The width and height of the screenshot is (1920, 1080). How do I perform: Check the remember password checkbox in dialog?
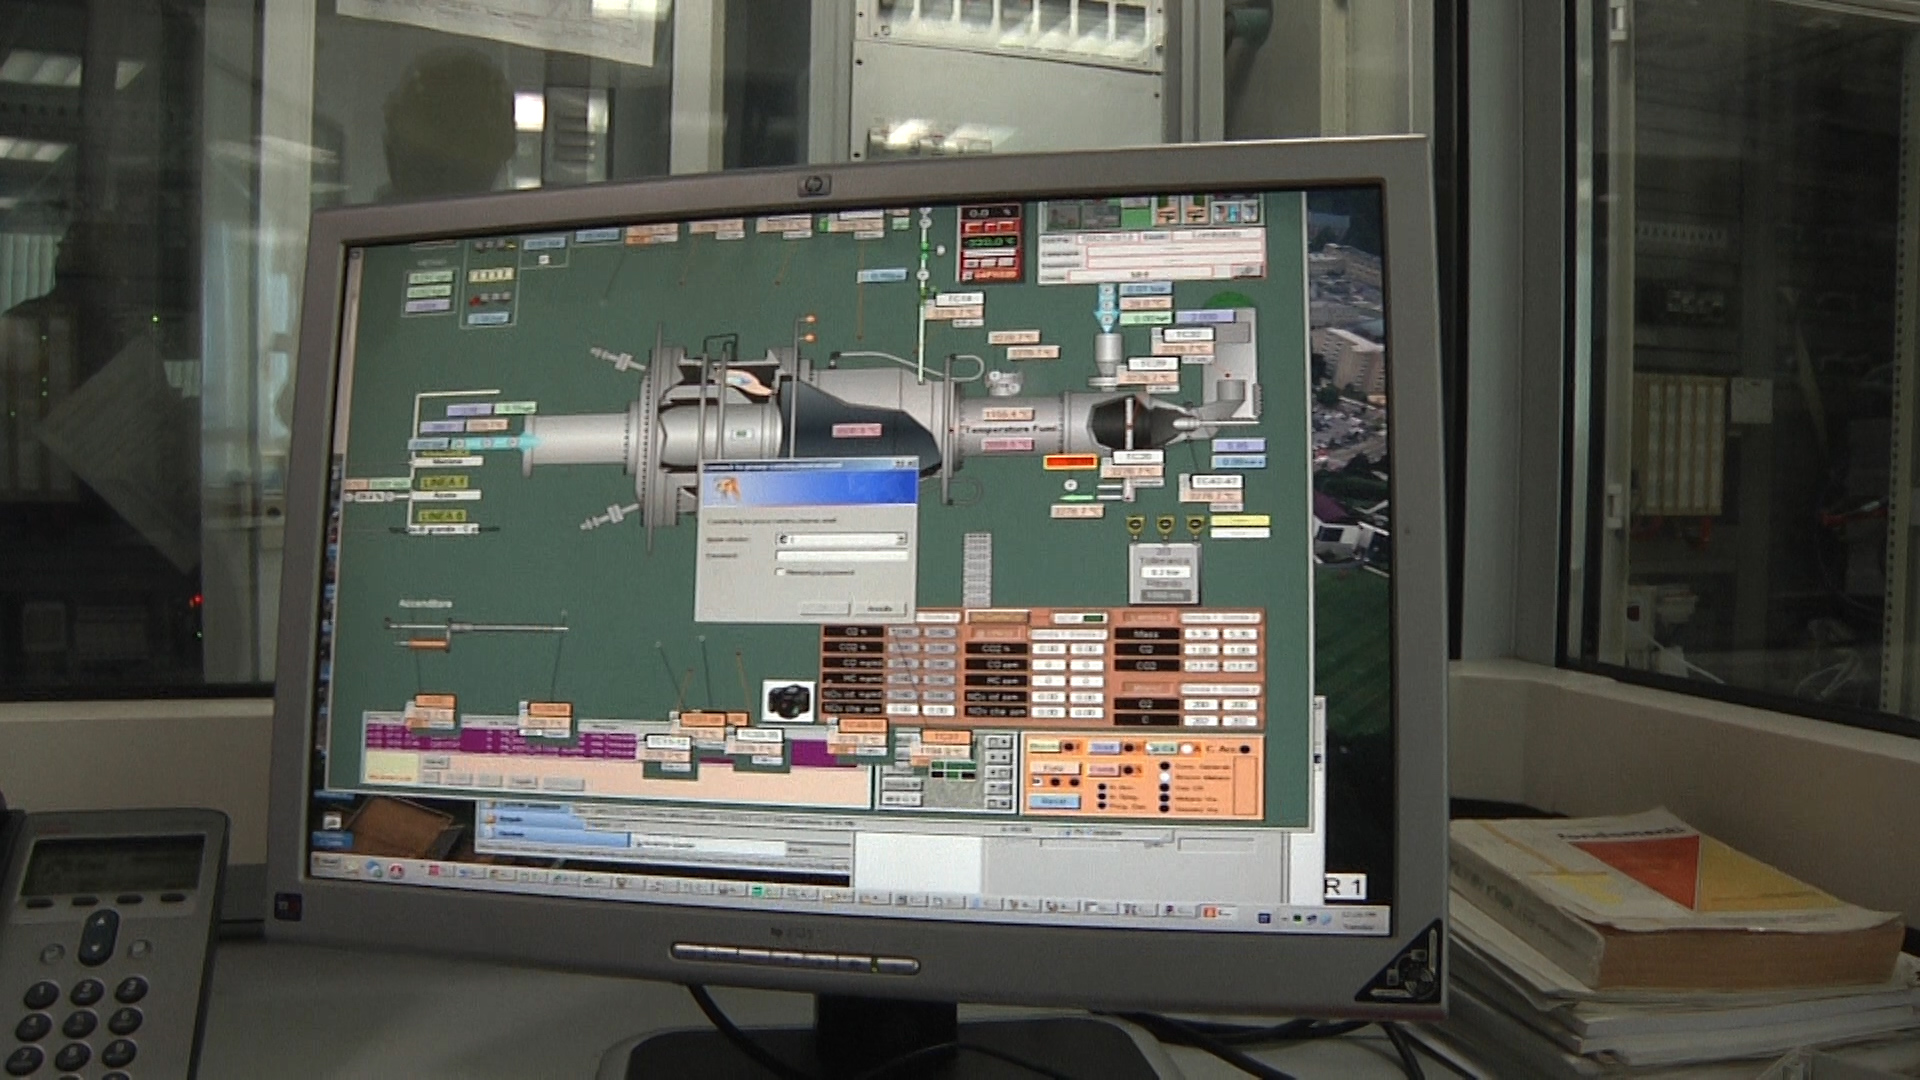[780, 572]
